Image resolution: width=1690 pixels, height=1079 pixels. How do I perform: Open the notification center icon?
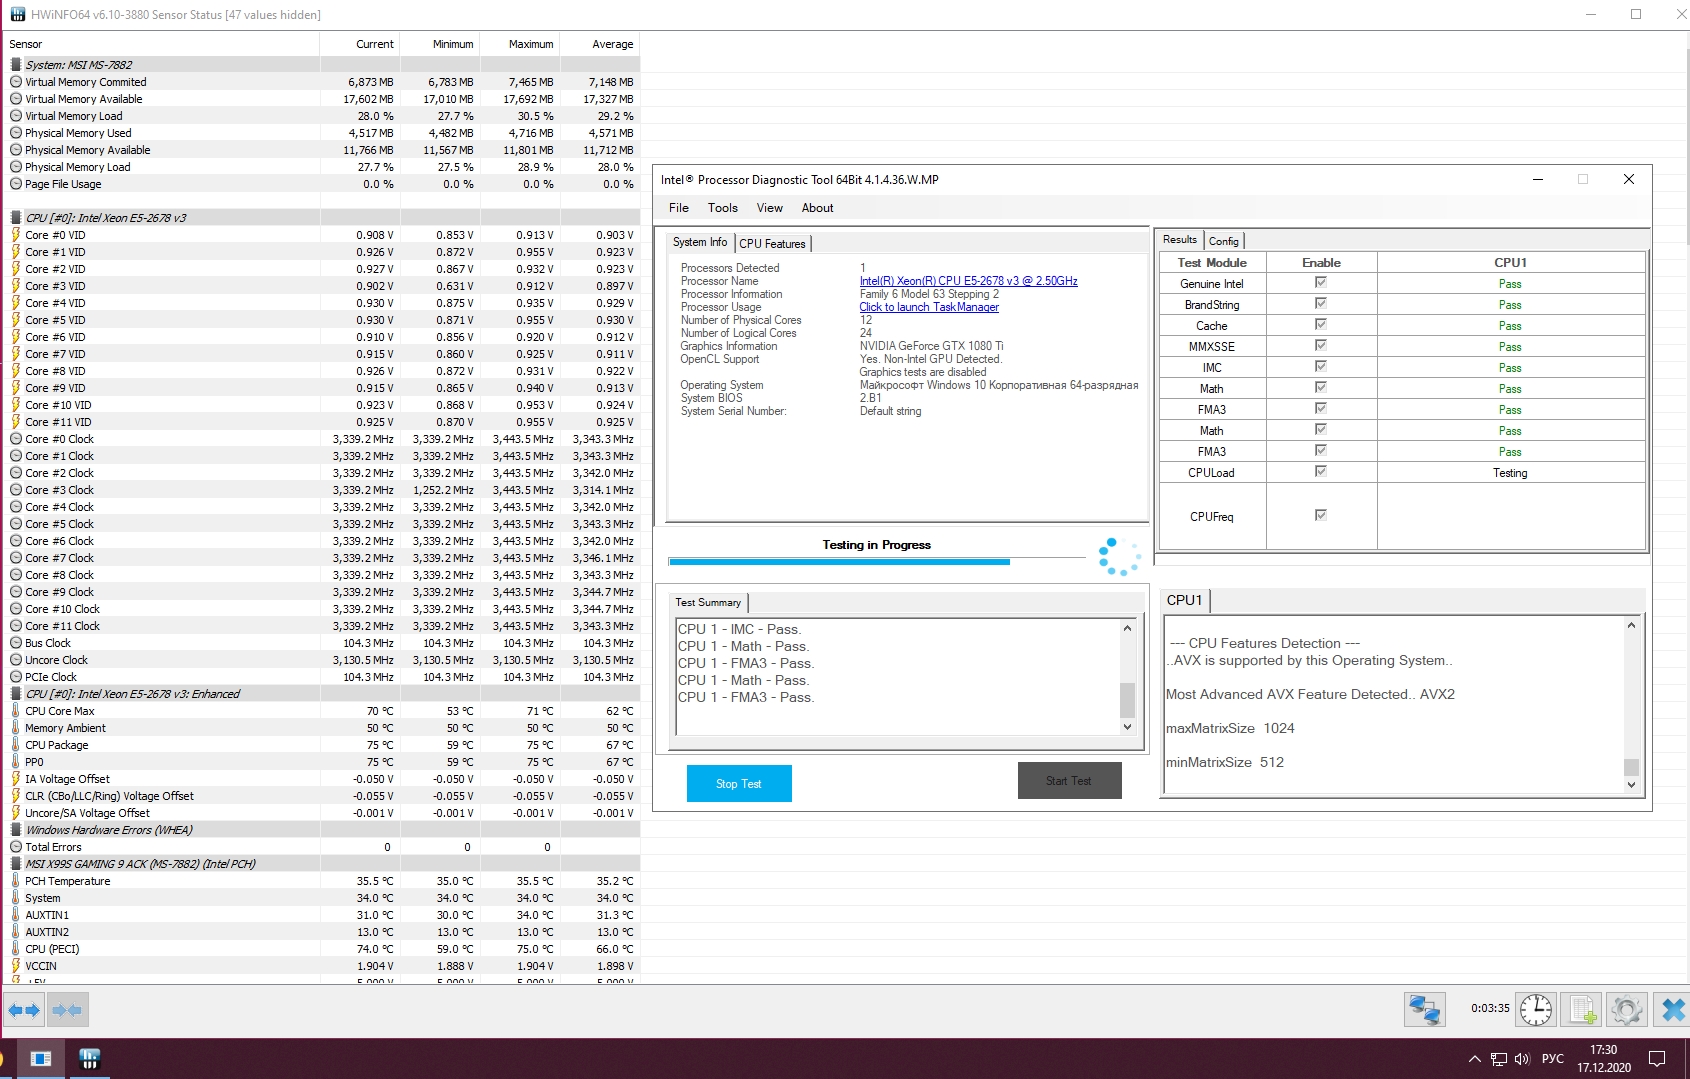click(x=1657, y=1059)
